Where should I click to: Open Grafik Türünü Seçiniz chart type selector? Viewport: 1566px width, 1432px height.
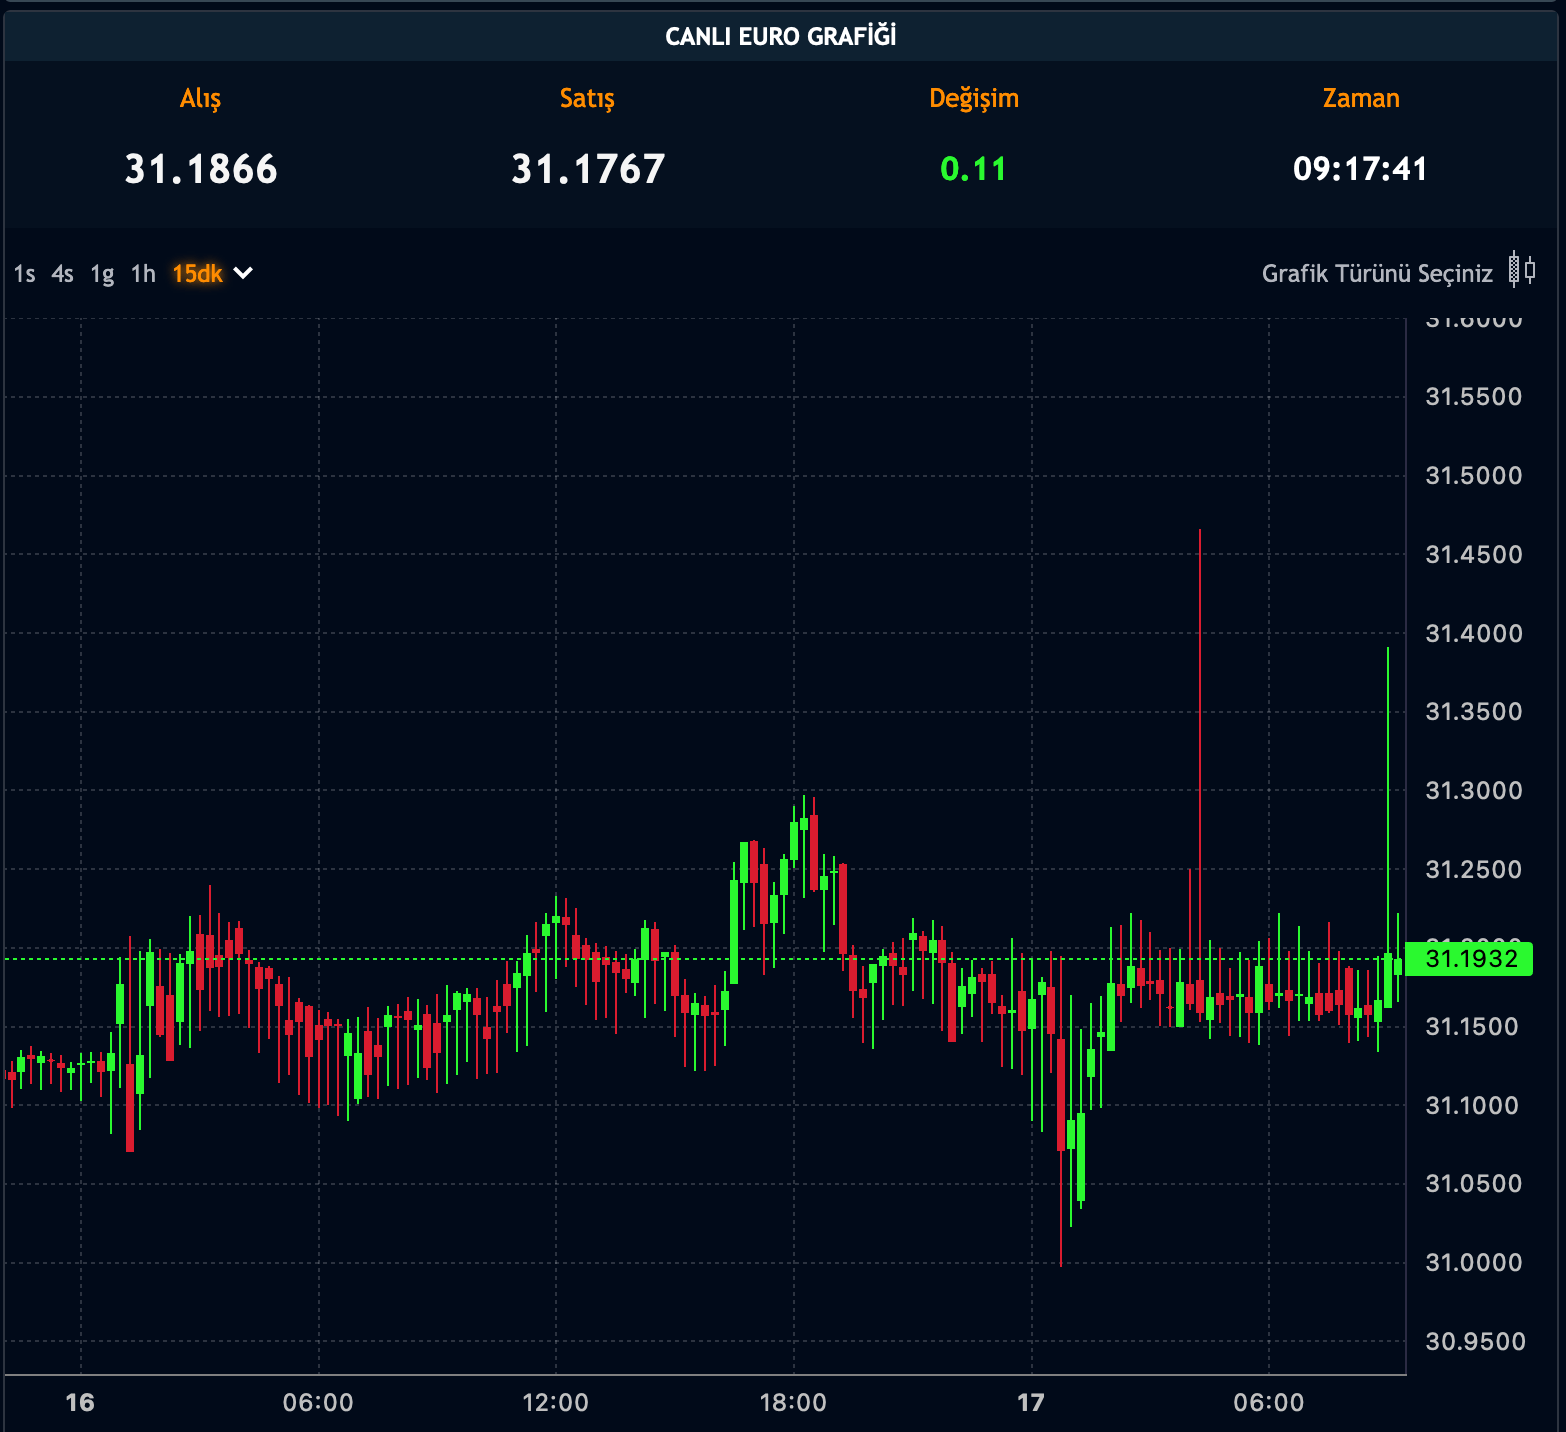tap(1377, 274)
